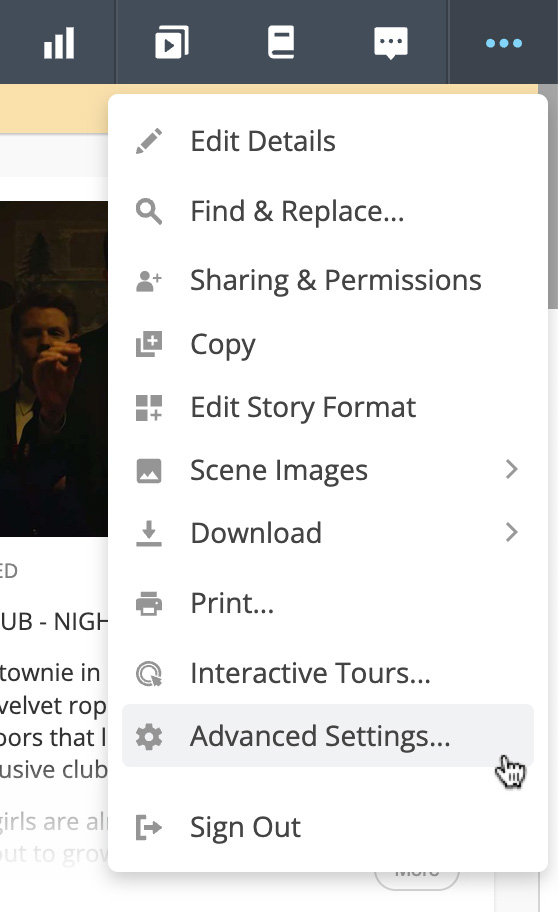Click the add-person icon for Sharing
The width and height of the screenshot is (558, 912).
[x=149, y=281]
